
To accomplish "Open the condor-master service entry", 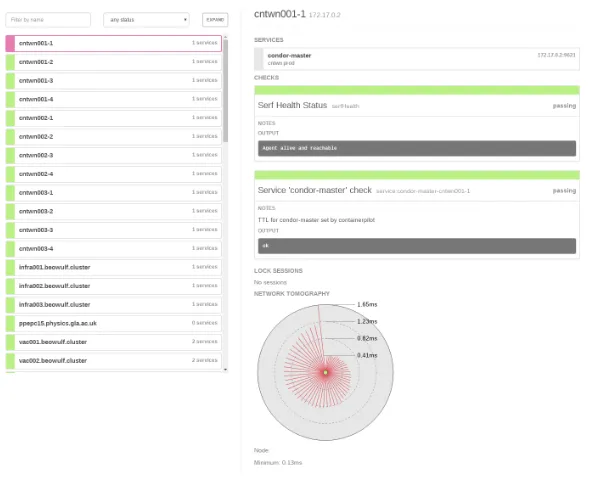I will pyautogui.click(x=417, y=59).
